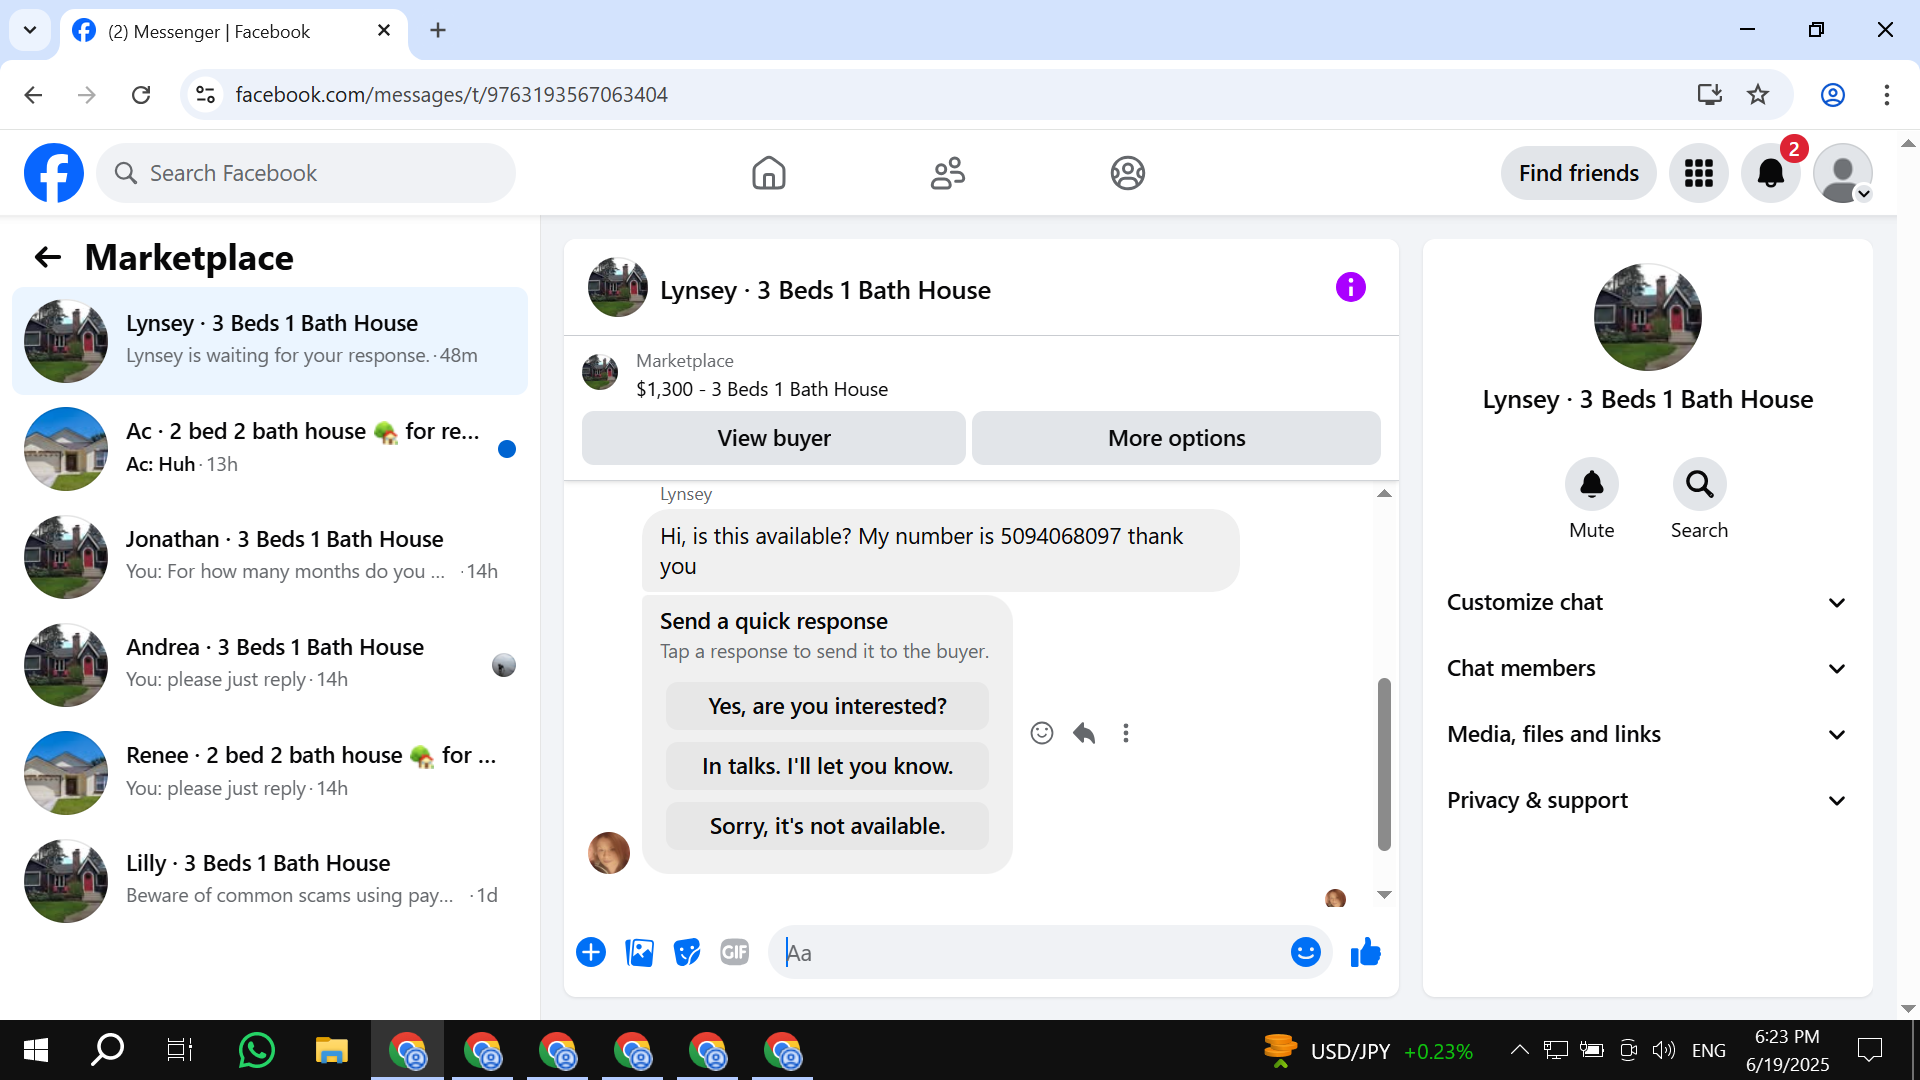Open the Friends icon in top navigation
This screenshot has width=1920, height=1080.
coord(948,173)
